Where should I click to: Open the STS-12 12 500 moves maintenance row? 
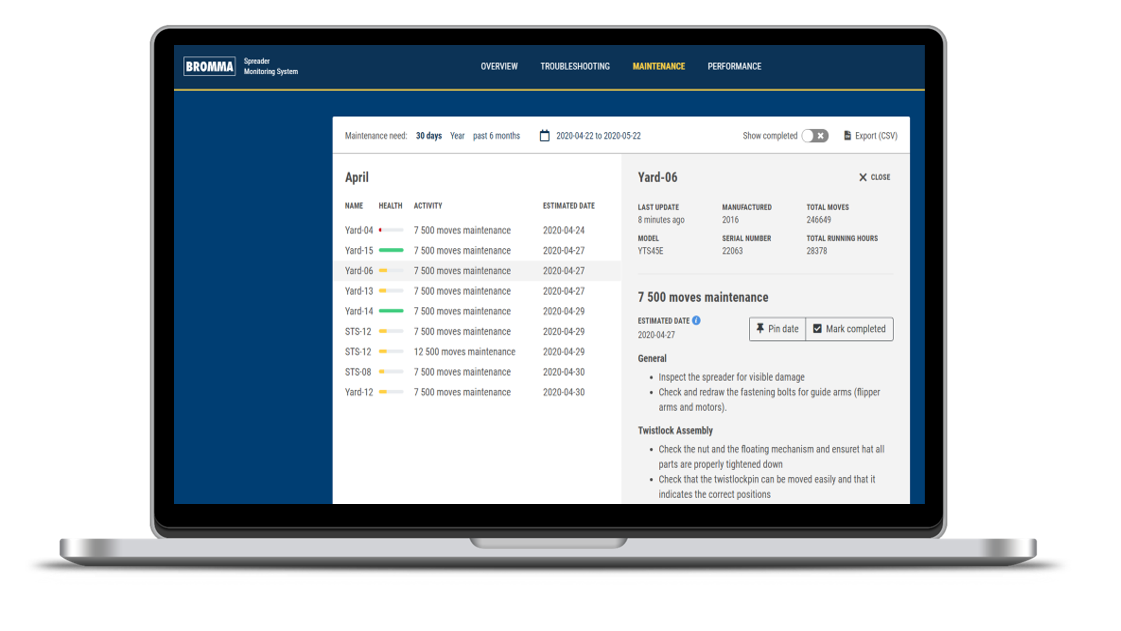pos(464,352)
